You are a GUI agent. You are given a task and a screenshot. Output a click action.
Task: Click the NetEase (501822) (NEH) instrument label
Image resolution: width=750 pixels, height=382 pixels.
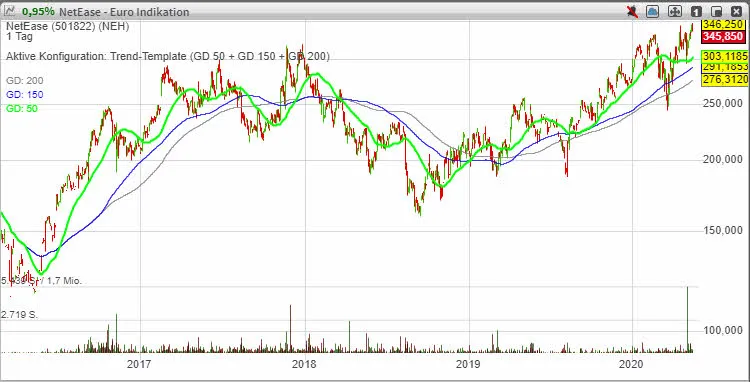pyautogui.click(x=67, y=27)
